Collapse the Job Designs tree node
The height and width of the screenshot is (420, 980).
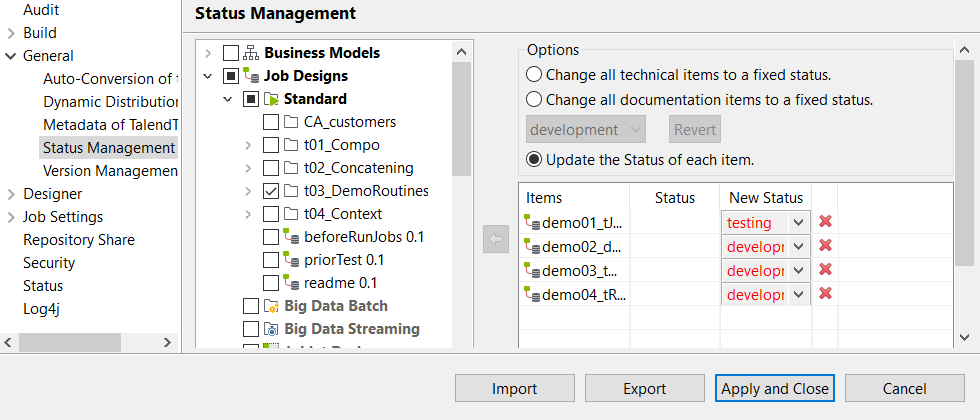click(208, 76)
